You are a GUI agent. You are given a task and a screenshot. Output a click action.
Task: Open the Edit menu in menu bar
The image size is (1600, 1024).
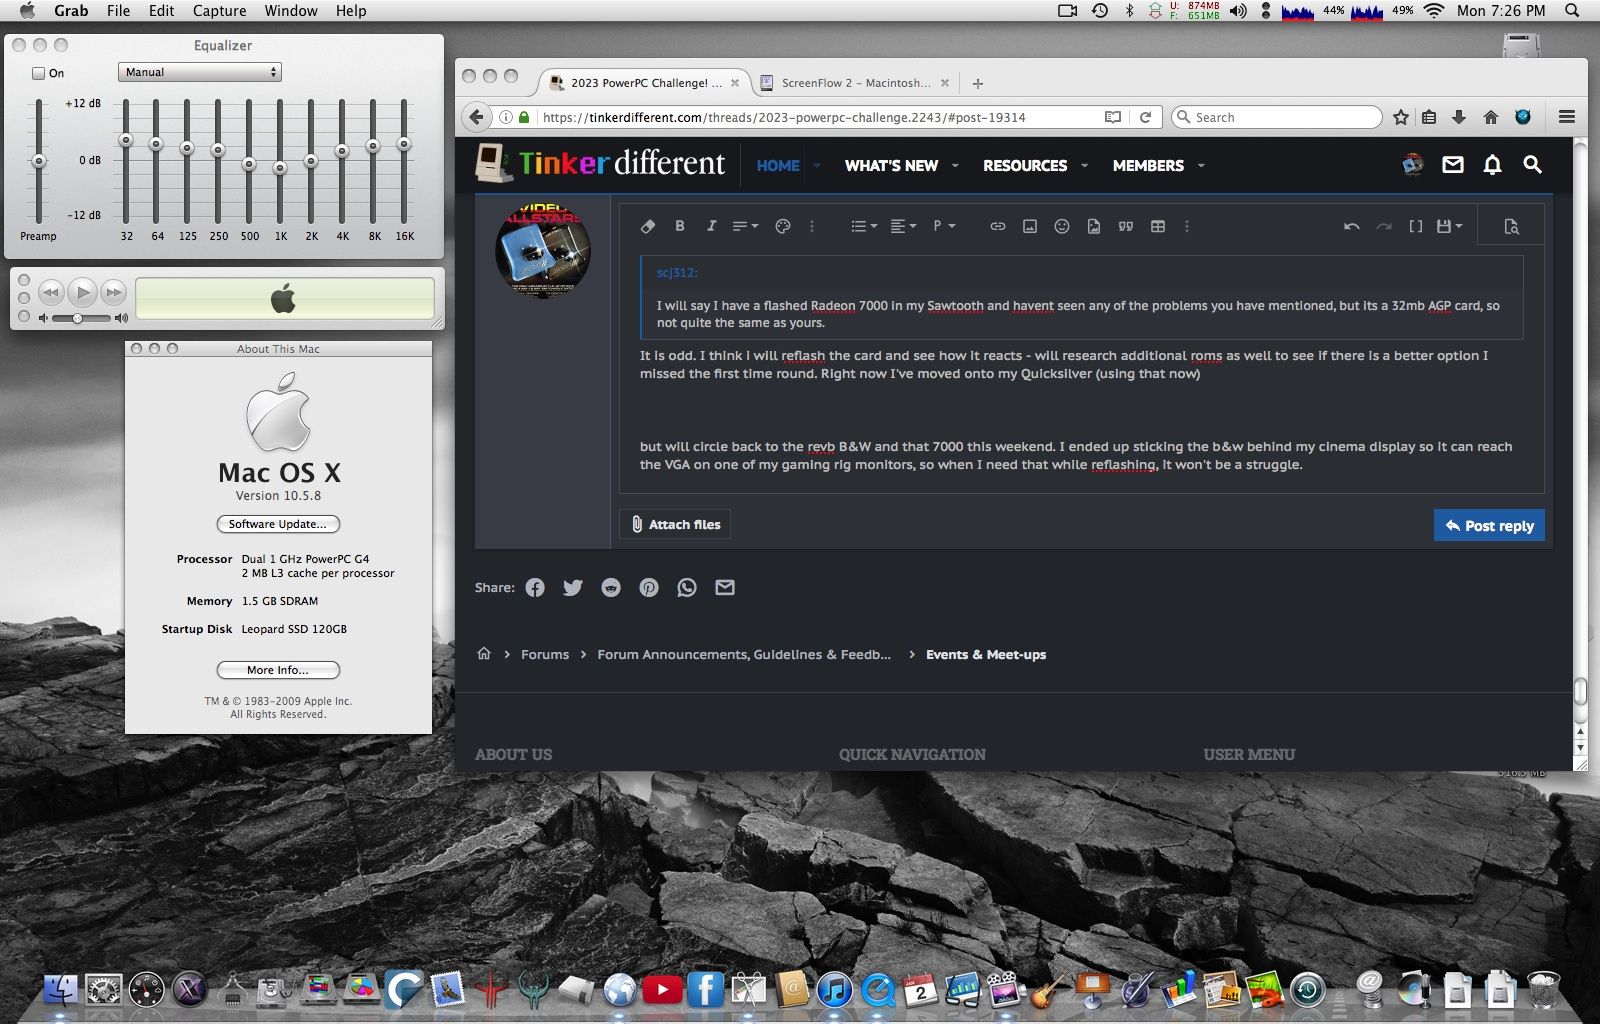coord(161,11)
